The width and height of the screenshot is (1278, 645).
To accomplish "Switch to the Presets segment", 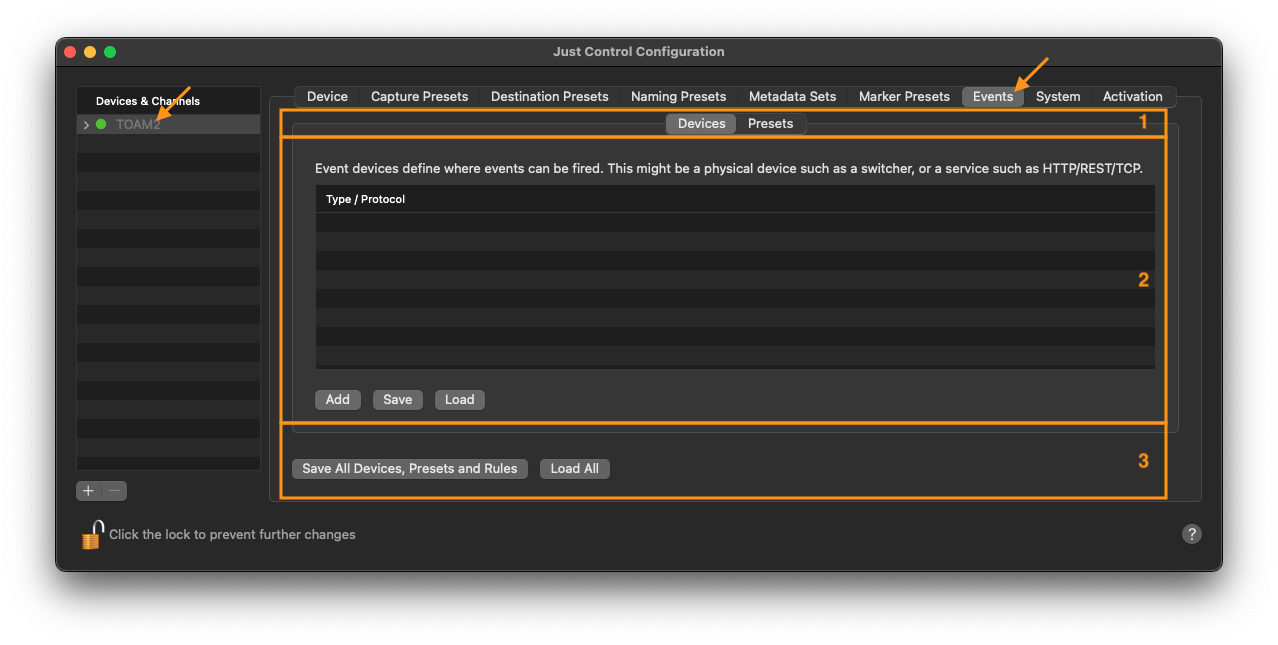I will tap(771, 124).
